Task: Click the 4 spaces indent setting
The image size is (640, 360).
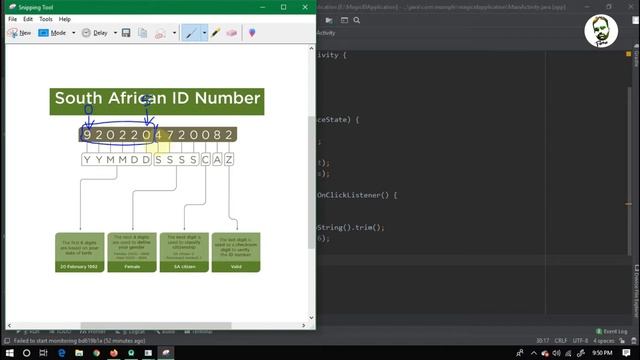Action: 604,340
